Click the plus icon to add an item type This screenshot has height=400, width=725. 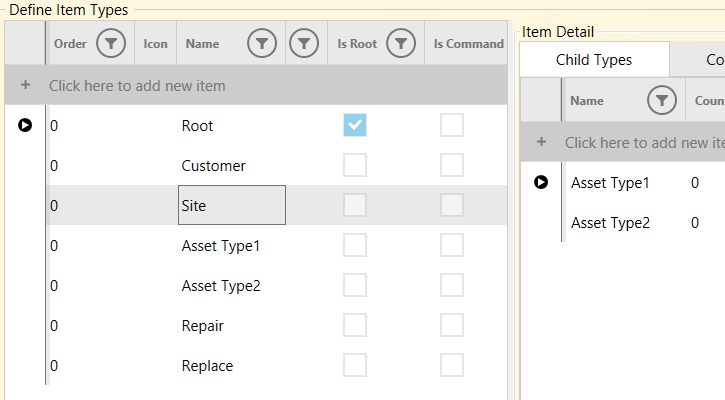[25, 86]
